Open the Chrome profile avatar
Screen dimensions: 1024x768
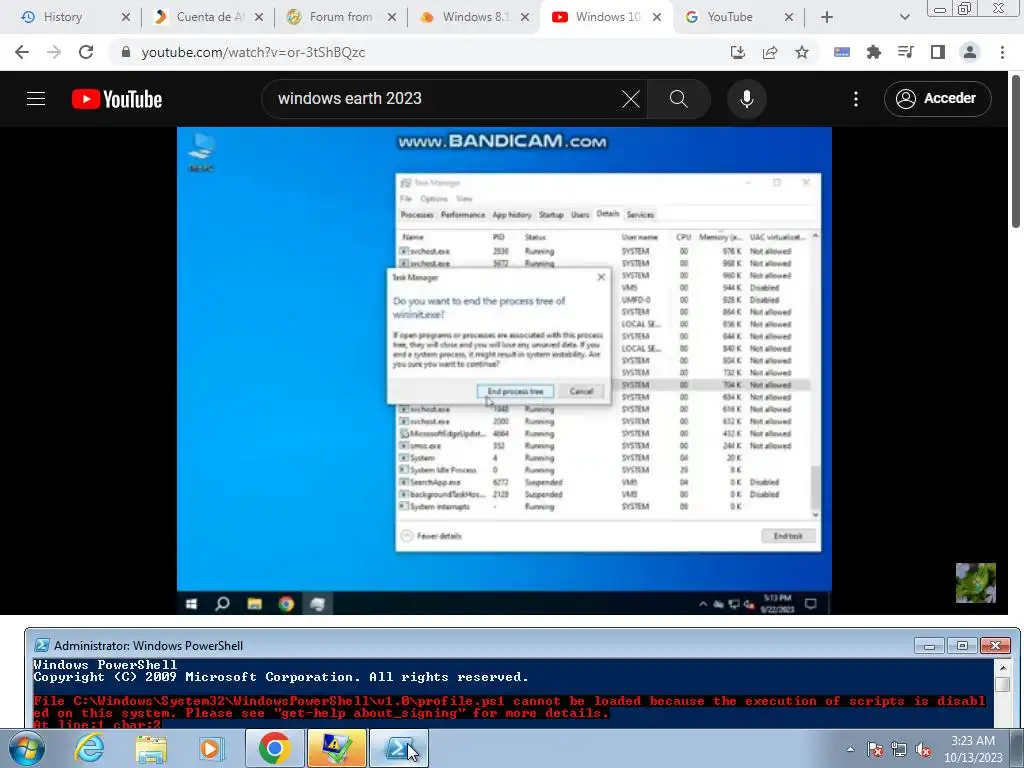970,52
